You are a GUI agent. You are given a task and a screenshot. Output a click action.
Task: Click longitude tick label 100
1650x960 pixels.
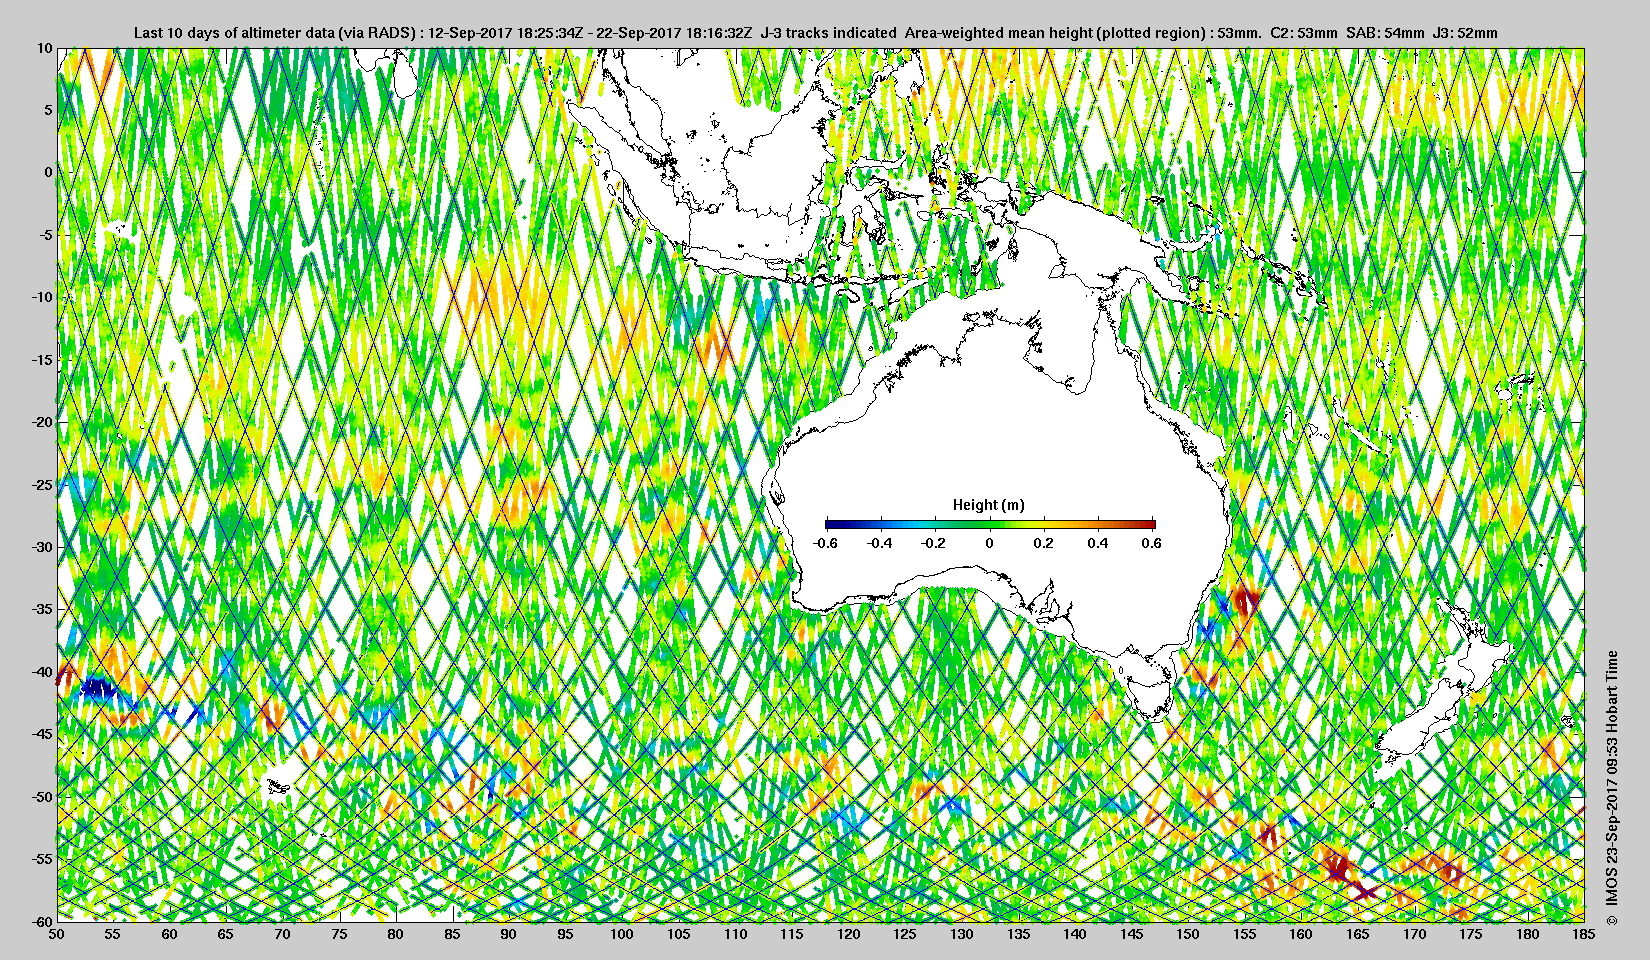[x=622, y=934]
